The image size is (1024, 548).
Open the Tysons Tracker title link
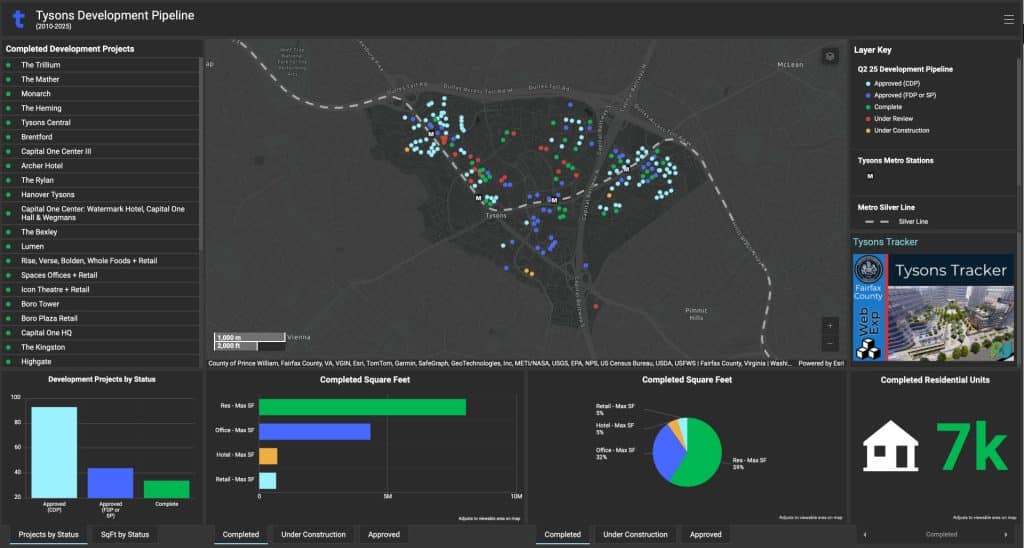(x=885, y=242)
